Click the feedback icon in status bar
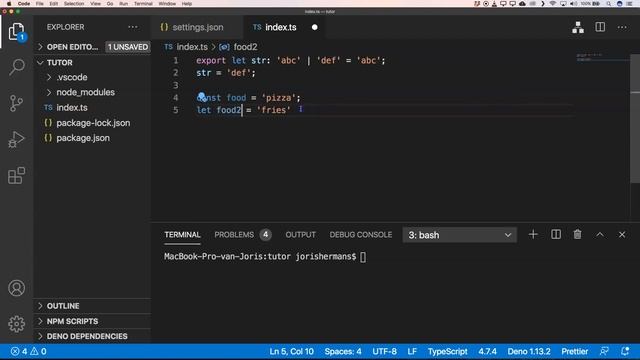 [604, 351]
